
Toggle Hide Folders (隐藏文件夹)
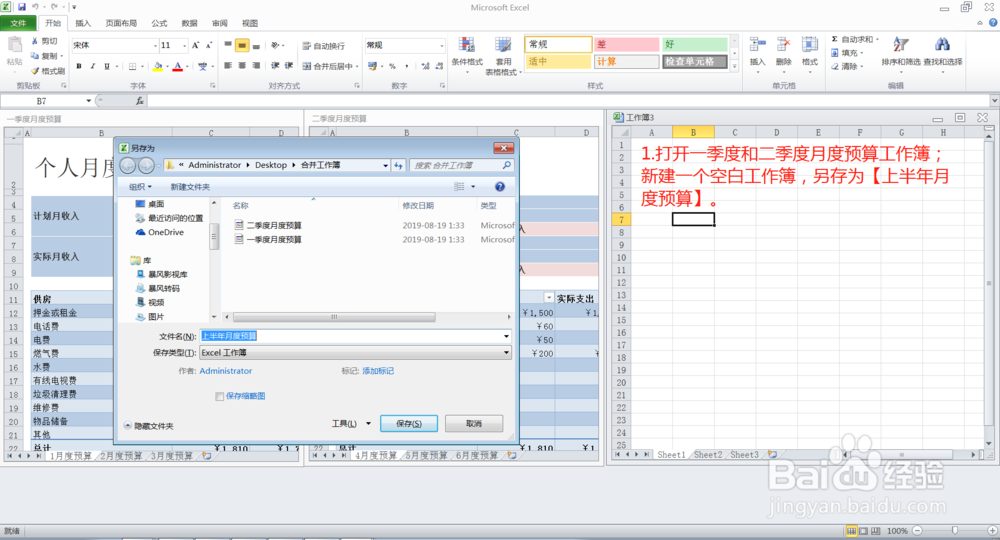[149, 426]
